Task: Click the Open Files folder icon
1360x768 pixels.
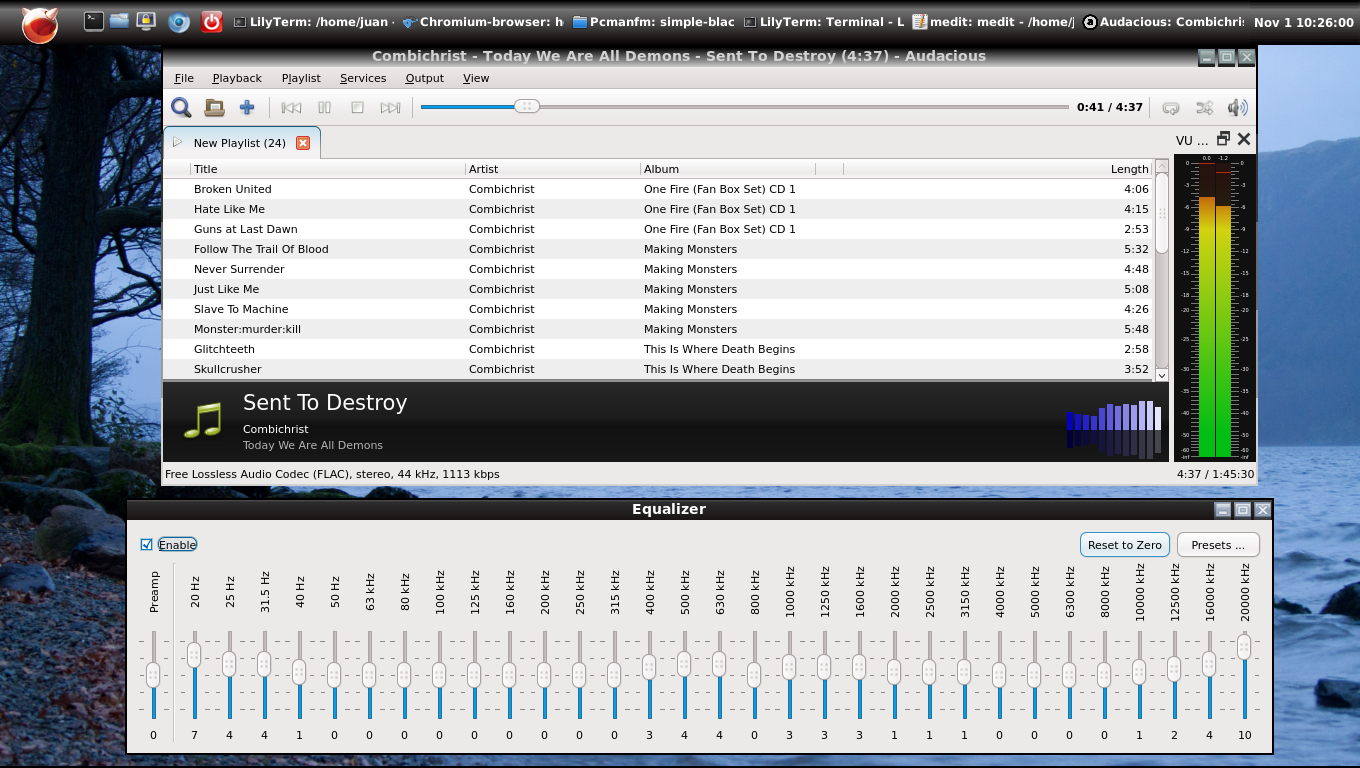Action: click(x=214, y=108)
